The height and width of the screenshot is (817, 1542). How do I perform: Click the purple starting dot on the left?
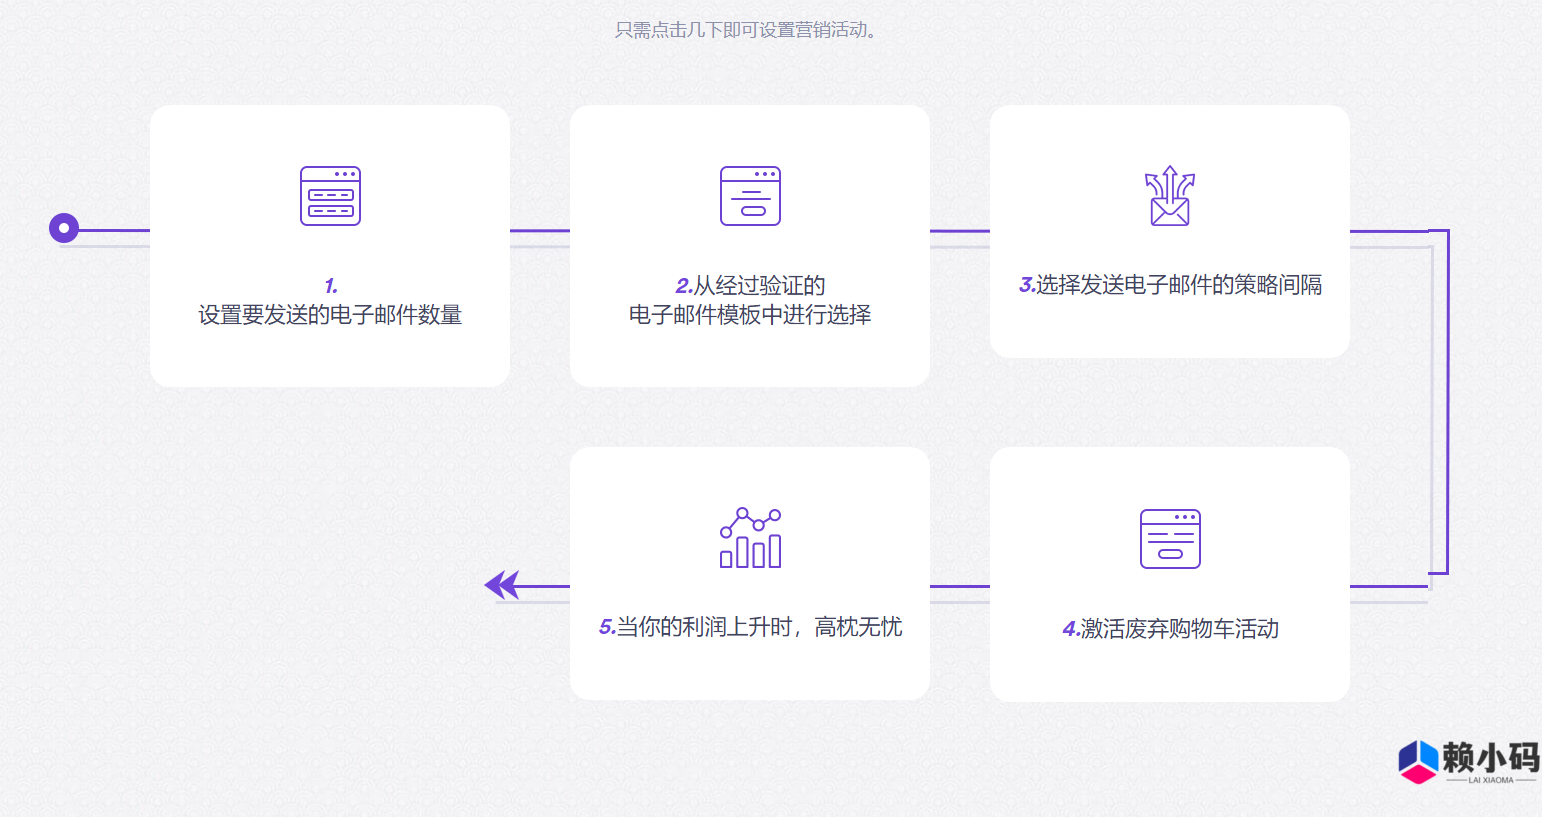tap(64, 228)
